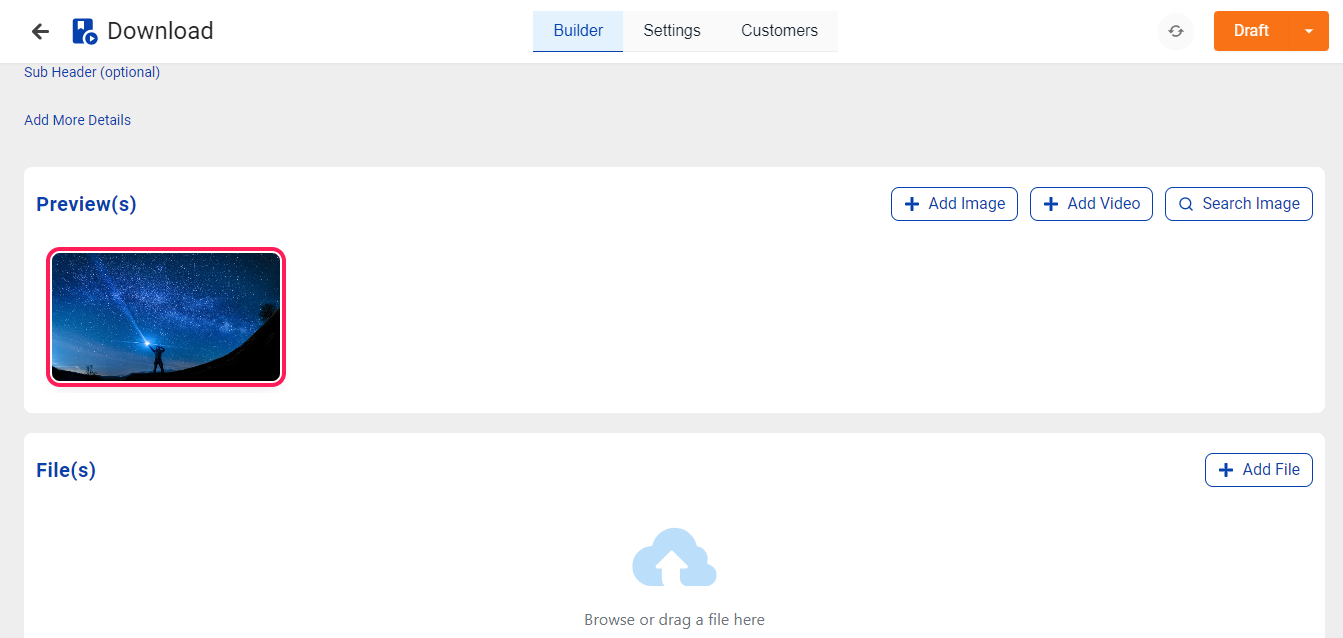Screen dimensions: 1343x638
Task: Click the Draft publish button
Action: click(1251, 31)
